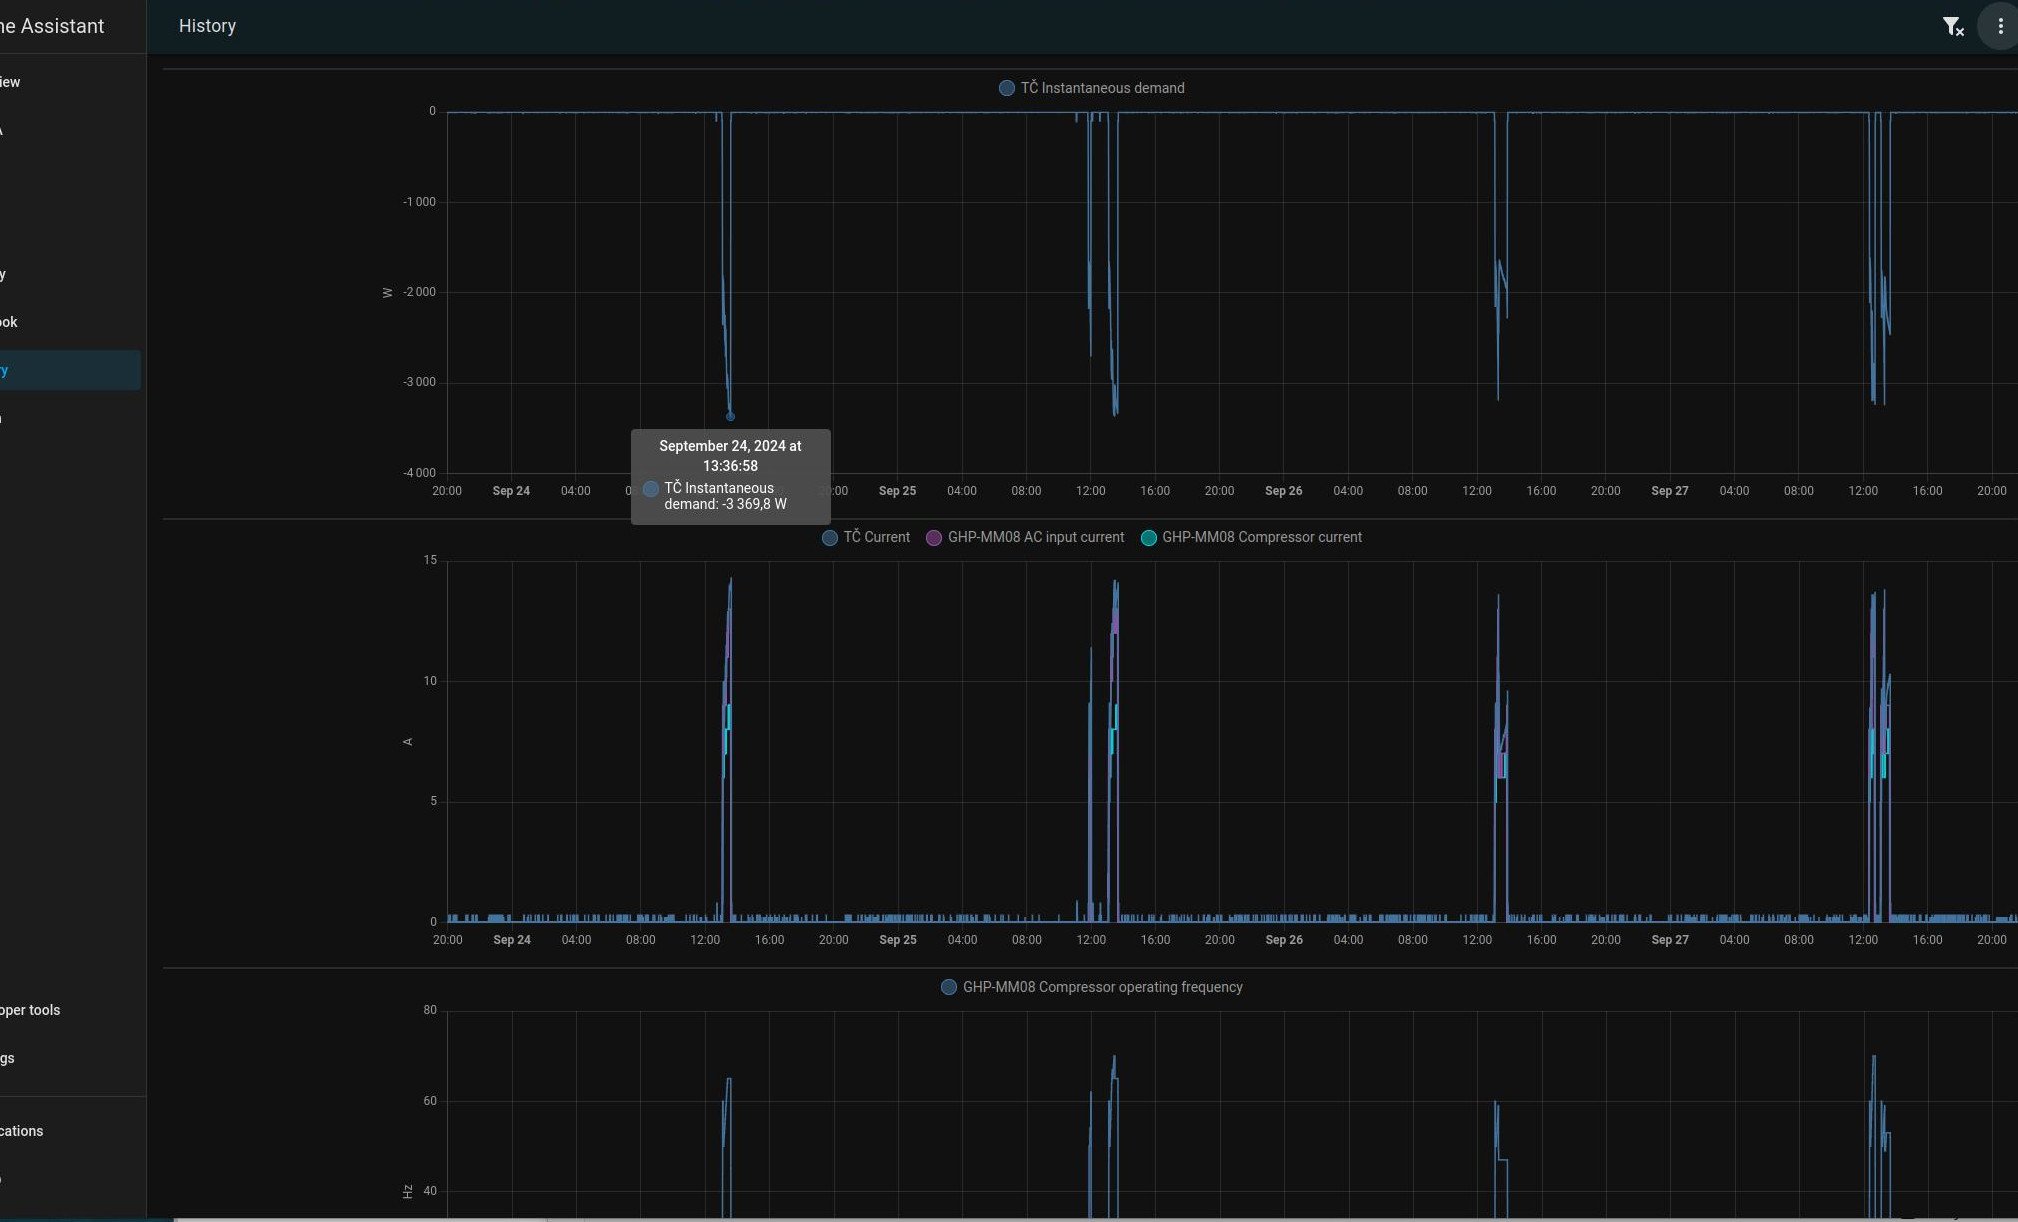Screen dimensions: 2018x1222
Task: Click teal Compressor current color dot
Action: tap(1149, 538)
